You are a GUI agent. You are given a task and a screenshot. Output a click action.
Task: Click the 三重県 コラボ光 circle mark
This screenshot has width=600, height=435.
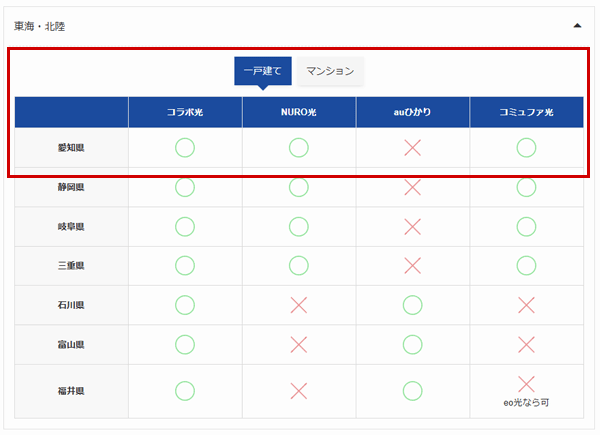tap(185, 266)
